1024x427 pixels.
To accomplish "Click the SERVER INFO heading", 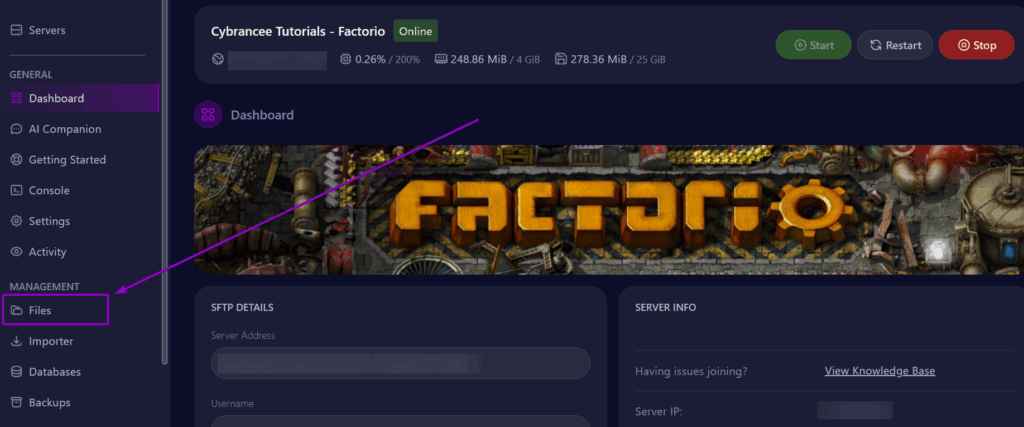I will coord(665,308).
